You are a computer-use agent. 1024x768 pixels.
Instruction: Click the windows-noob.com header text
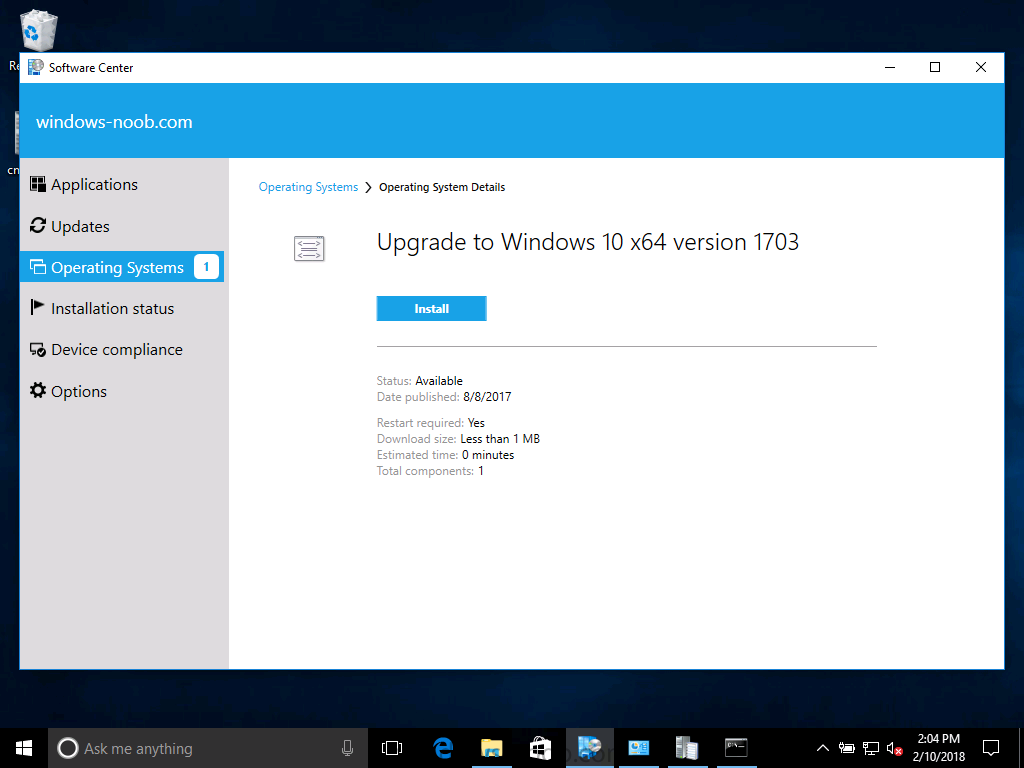pos(114,122)
